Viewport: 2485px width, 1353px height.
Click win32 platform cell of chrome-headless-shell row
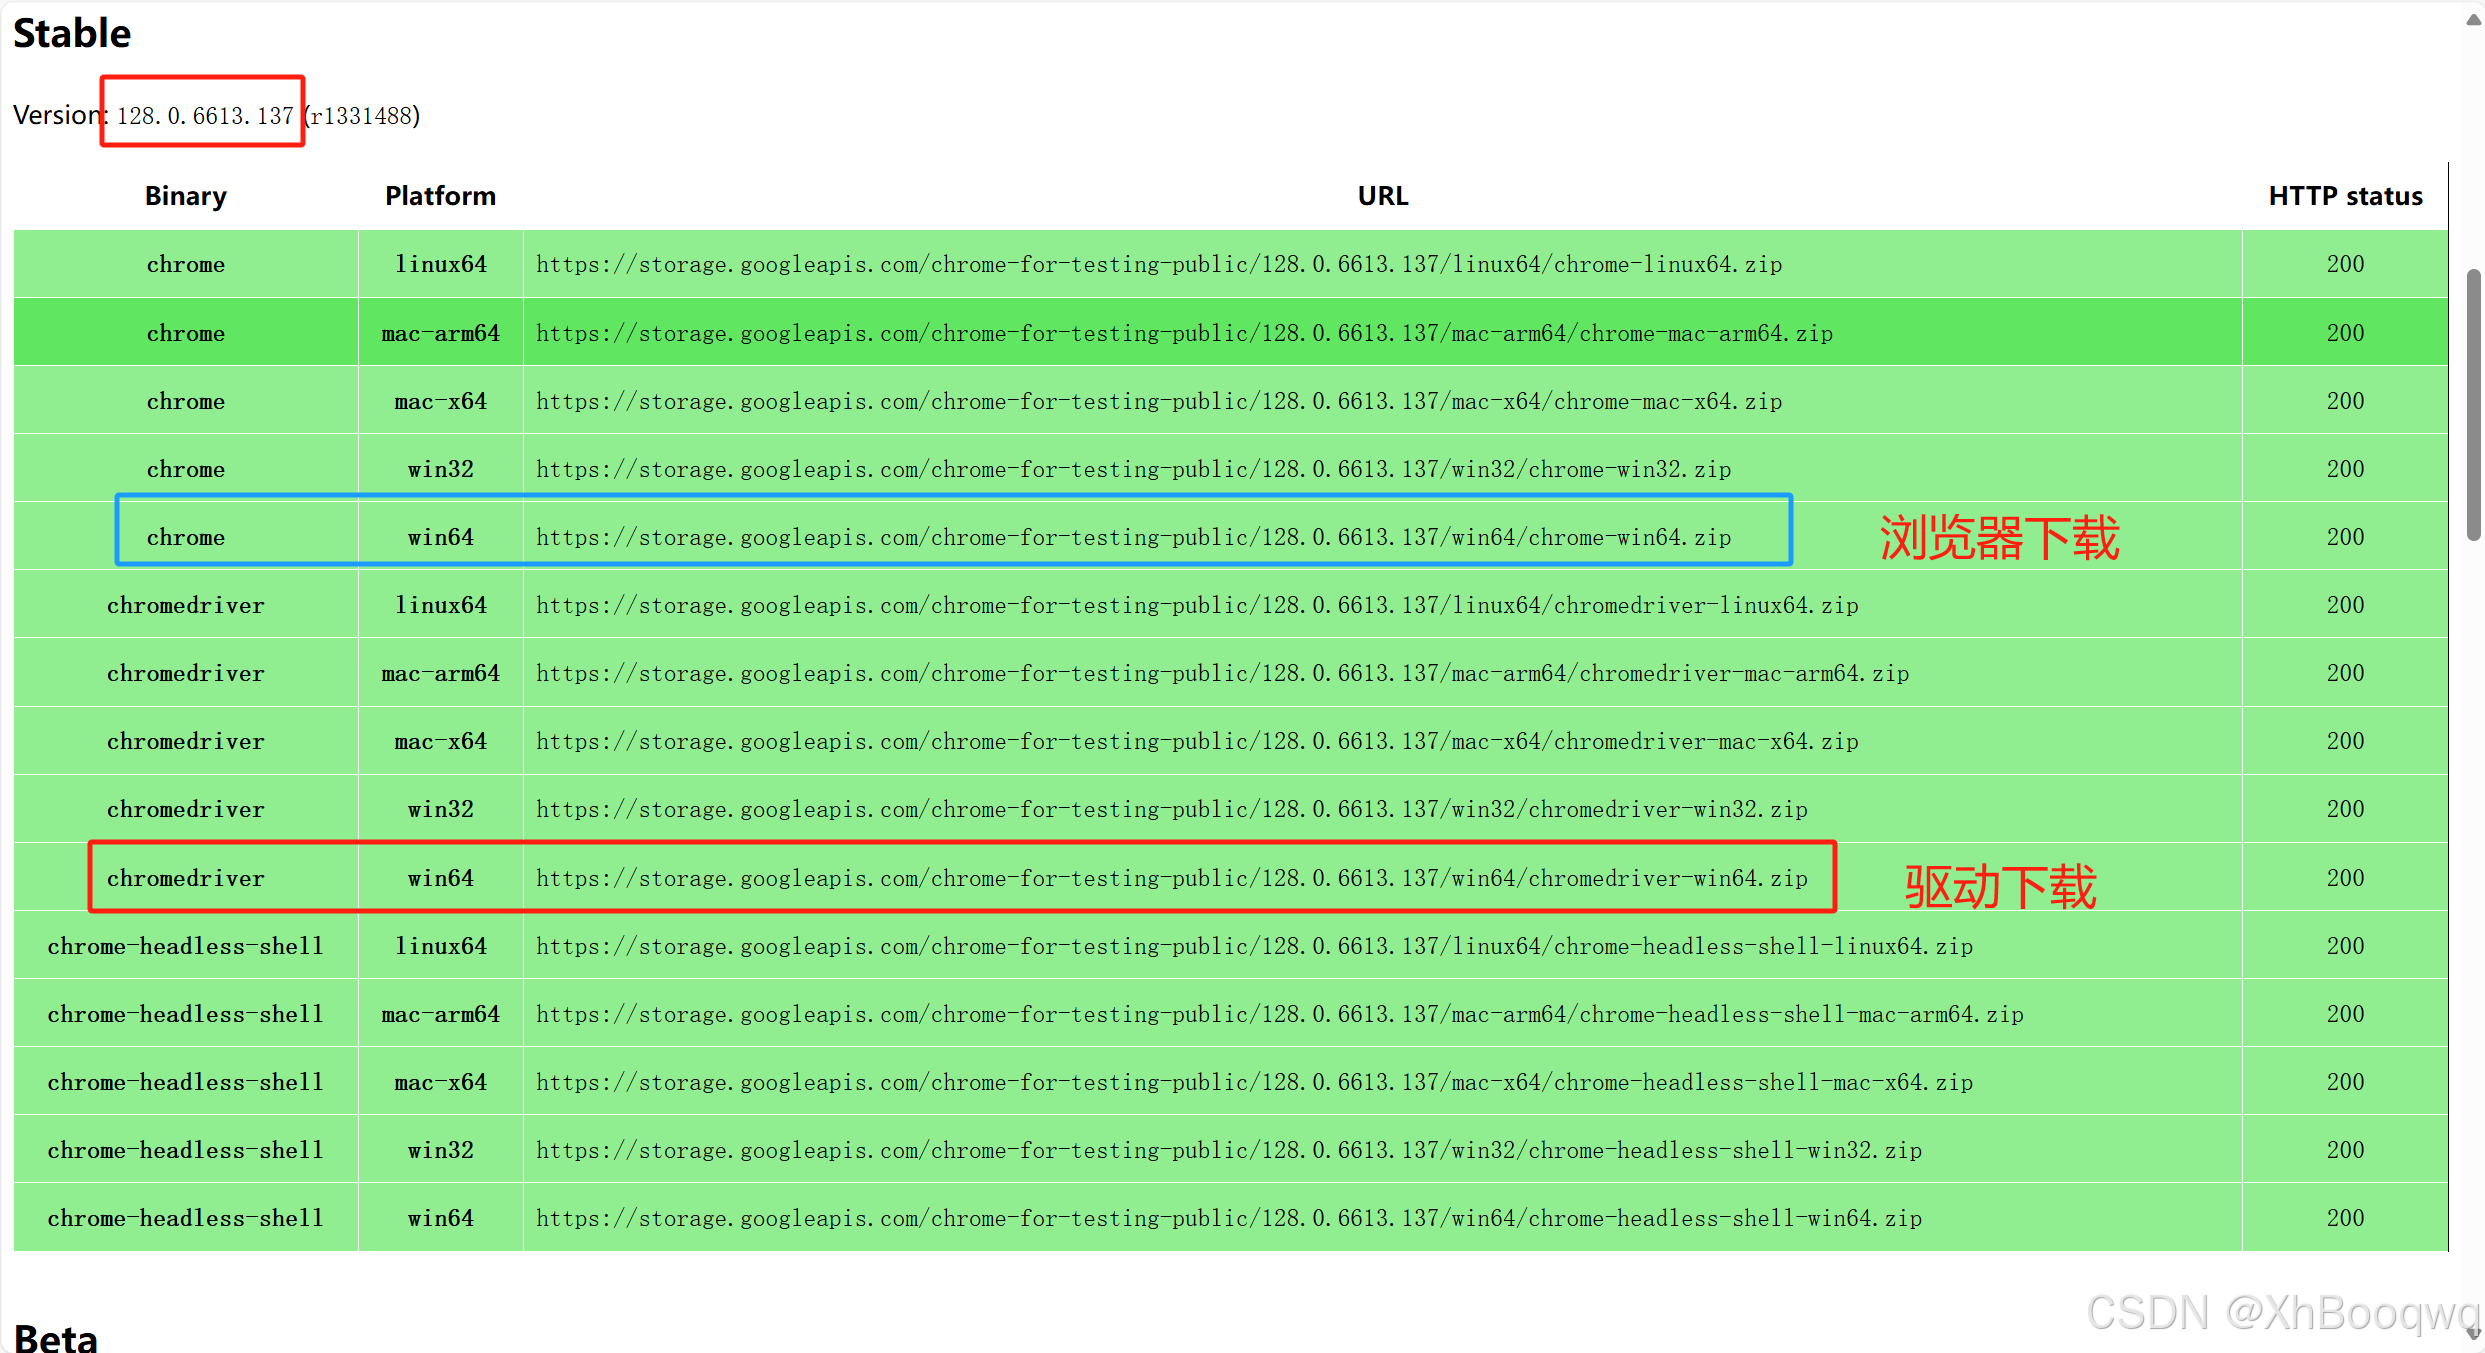(x=441, y=1150)
